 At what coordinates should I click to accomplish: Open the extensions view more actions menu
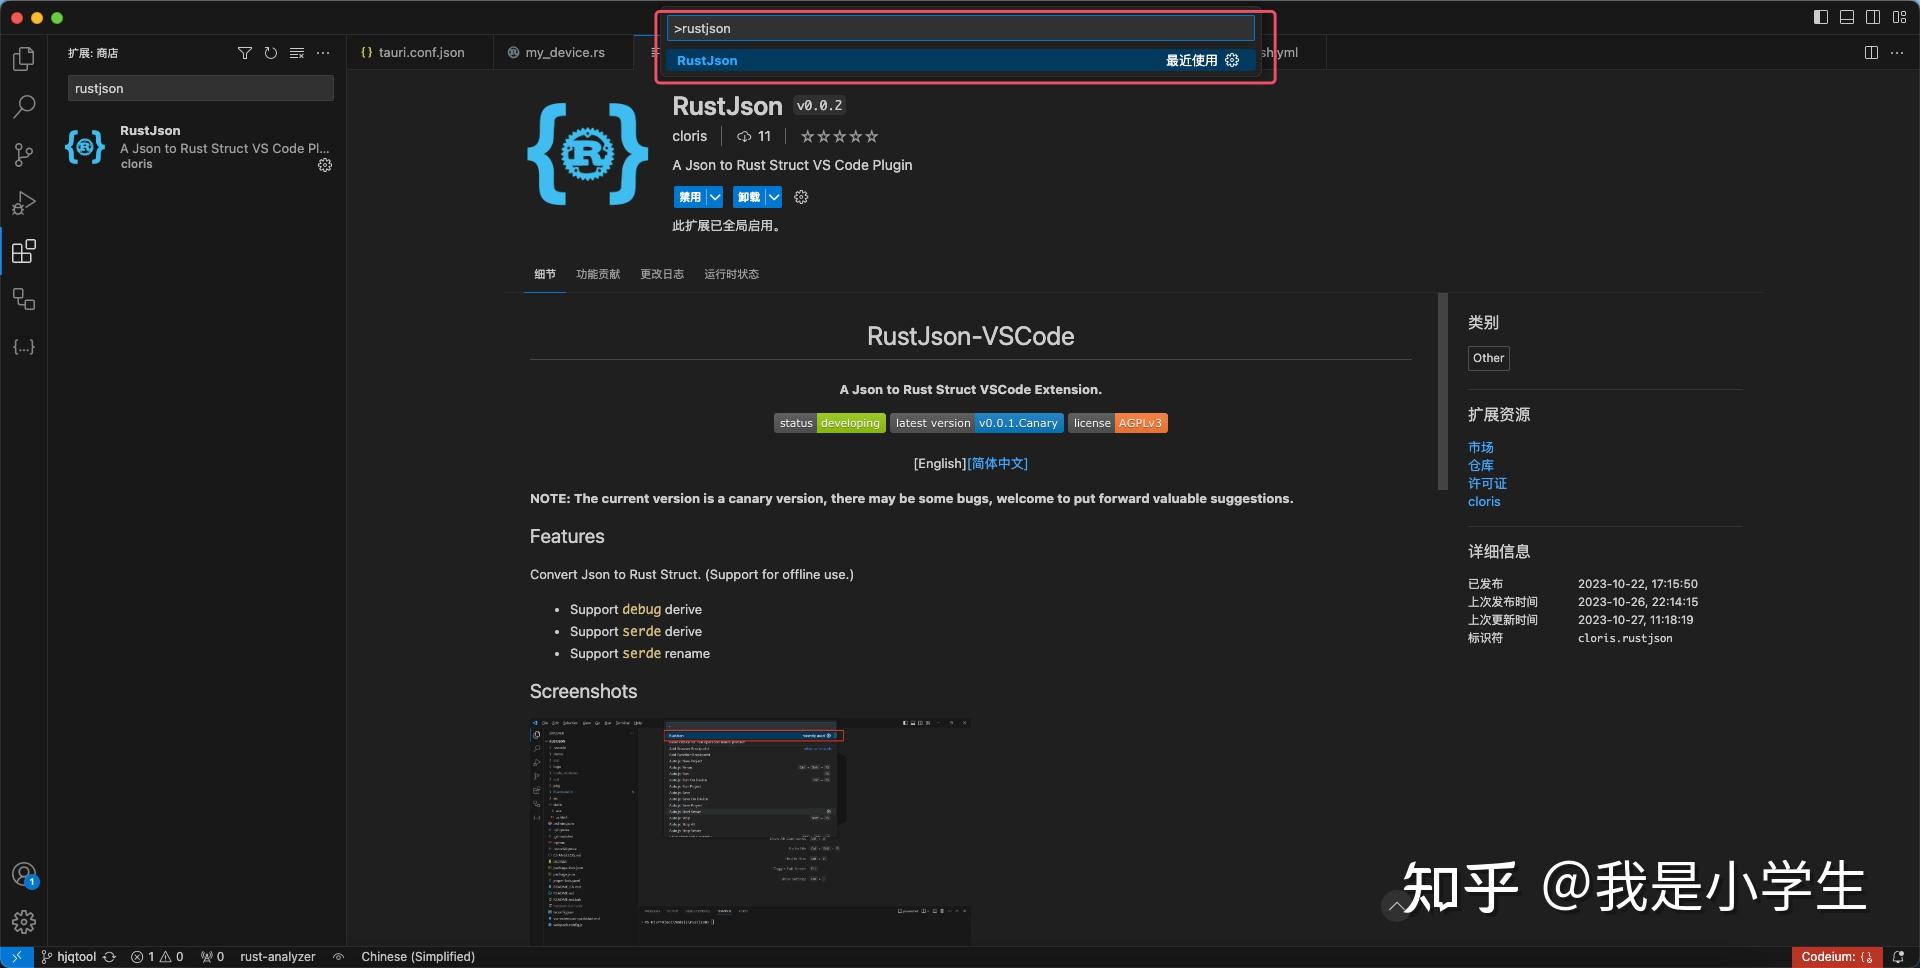tap(323, 53)
